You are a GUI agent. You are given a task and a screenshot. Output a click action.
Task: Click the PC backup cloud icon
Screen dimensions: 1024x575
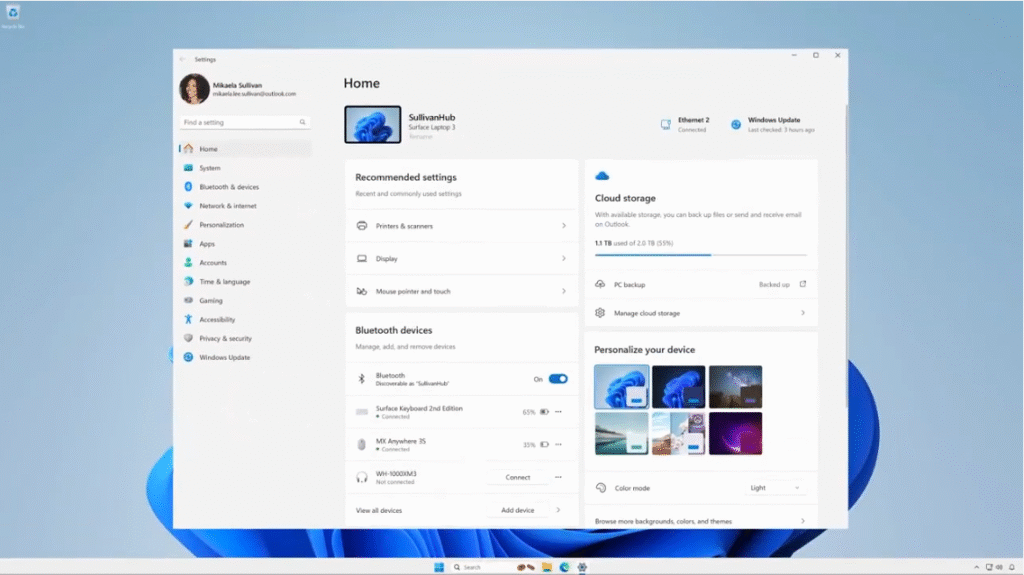coord(600,284)
